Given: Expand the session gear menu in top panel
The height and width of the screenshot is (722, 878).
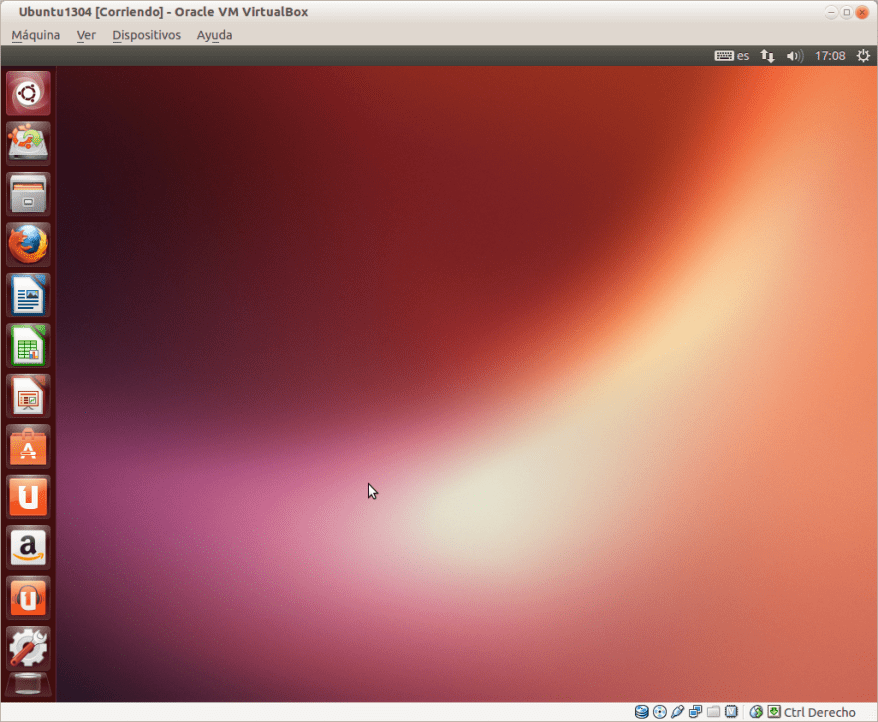Looking at the screenshot, I should (863, 56).
